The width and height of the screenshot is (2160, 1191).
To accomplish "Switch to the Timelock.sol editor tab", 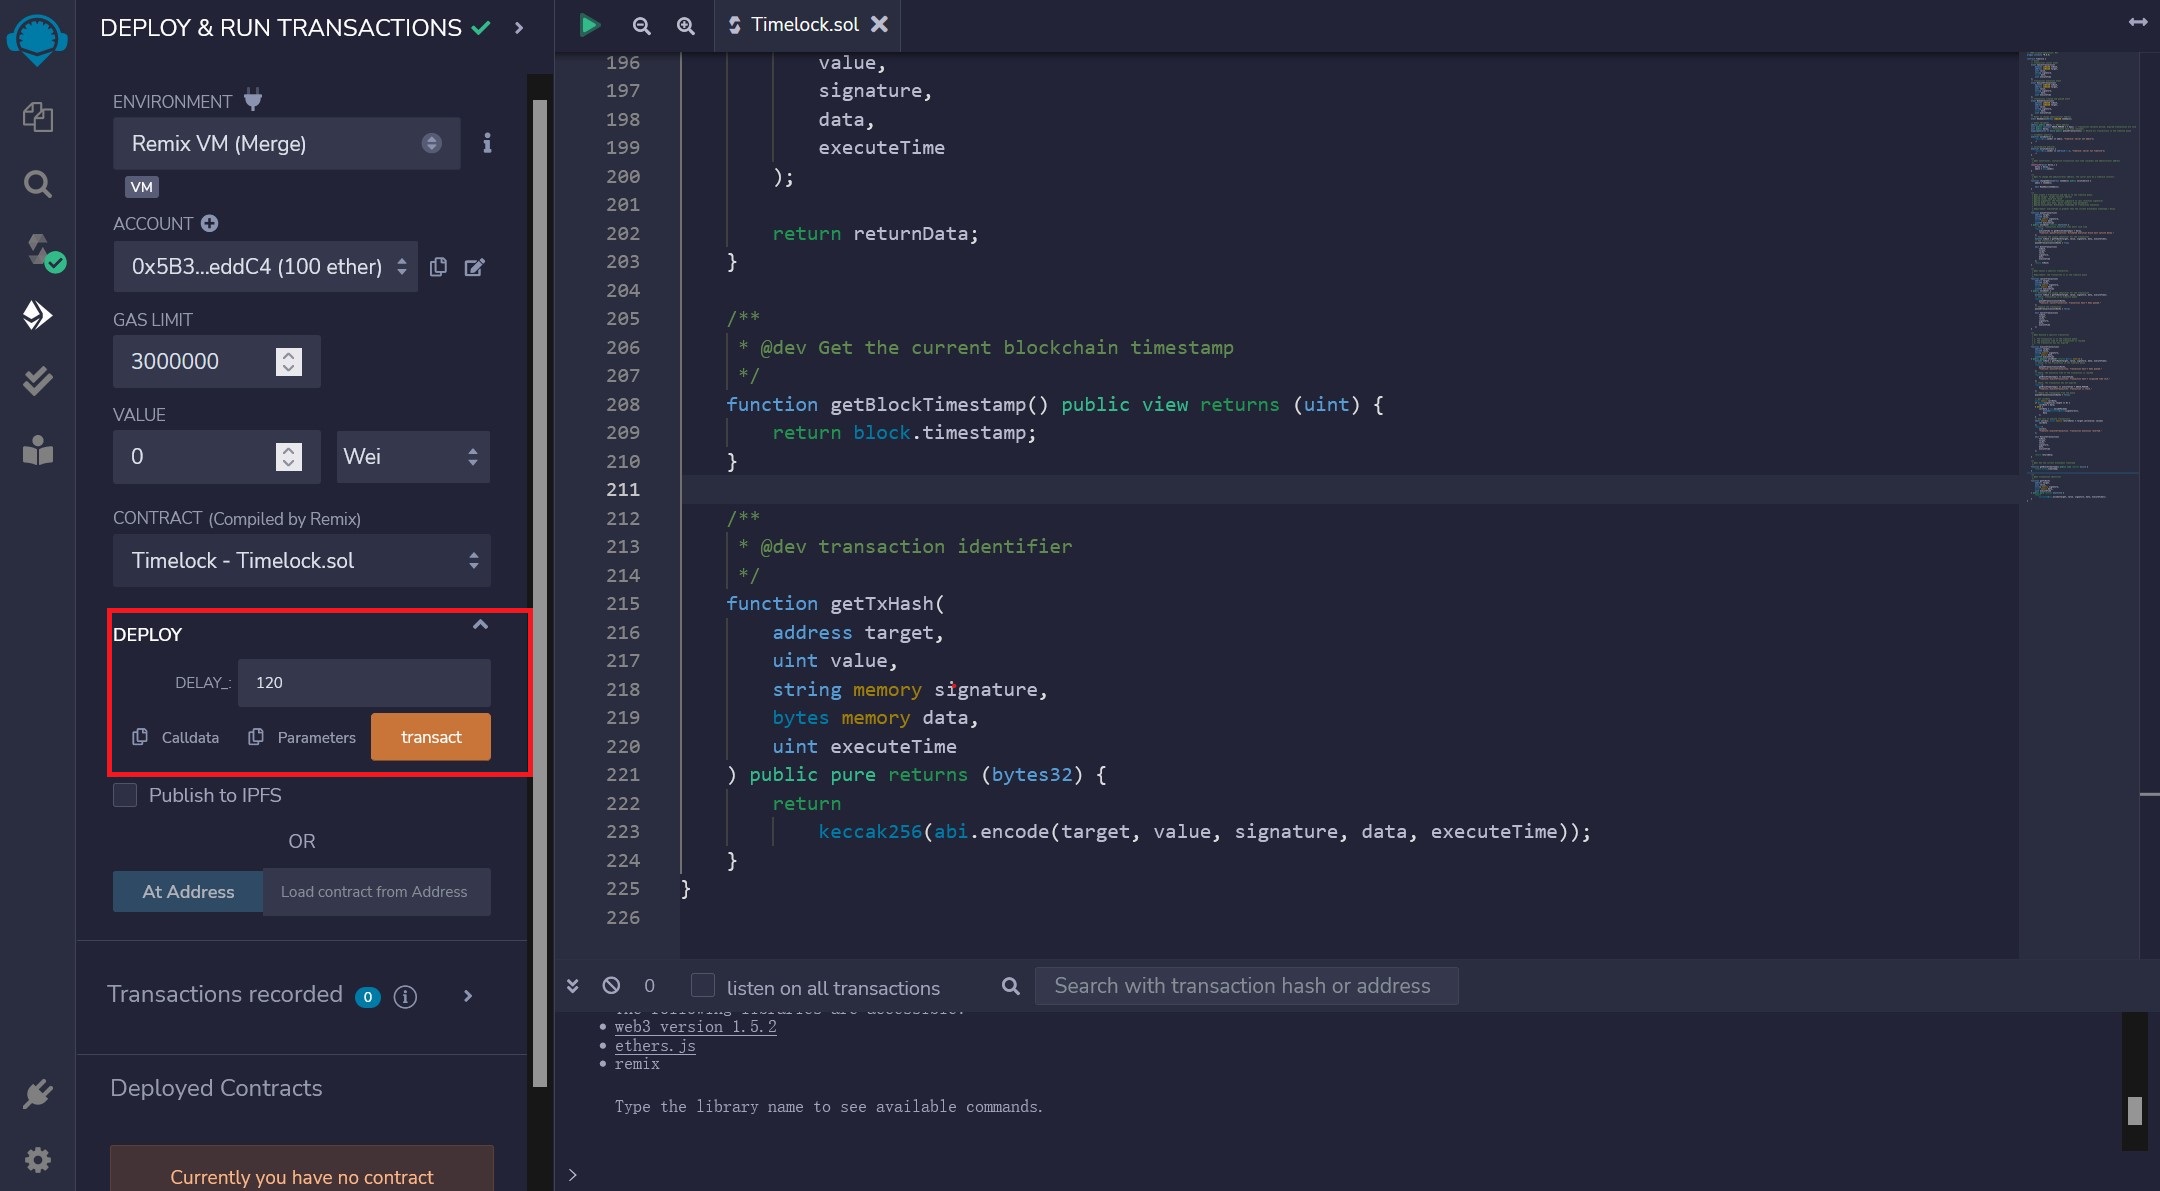I will point(805,24).
